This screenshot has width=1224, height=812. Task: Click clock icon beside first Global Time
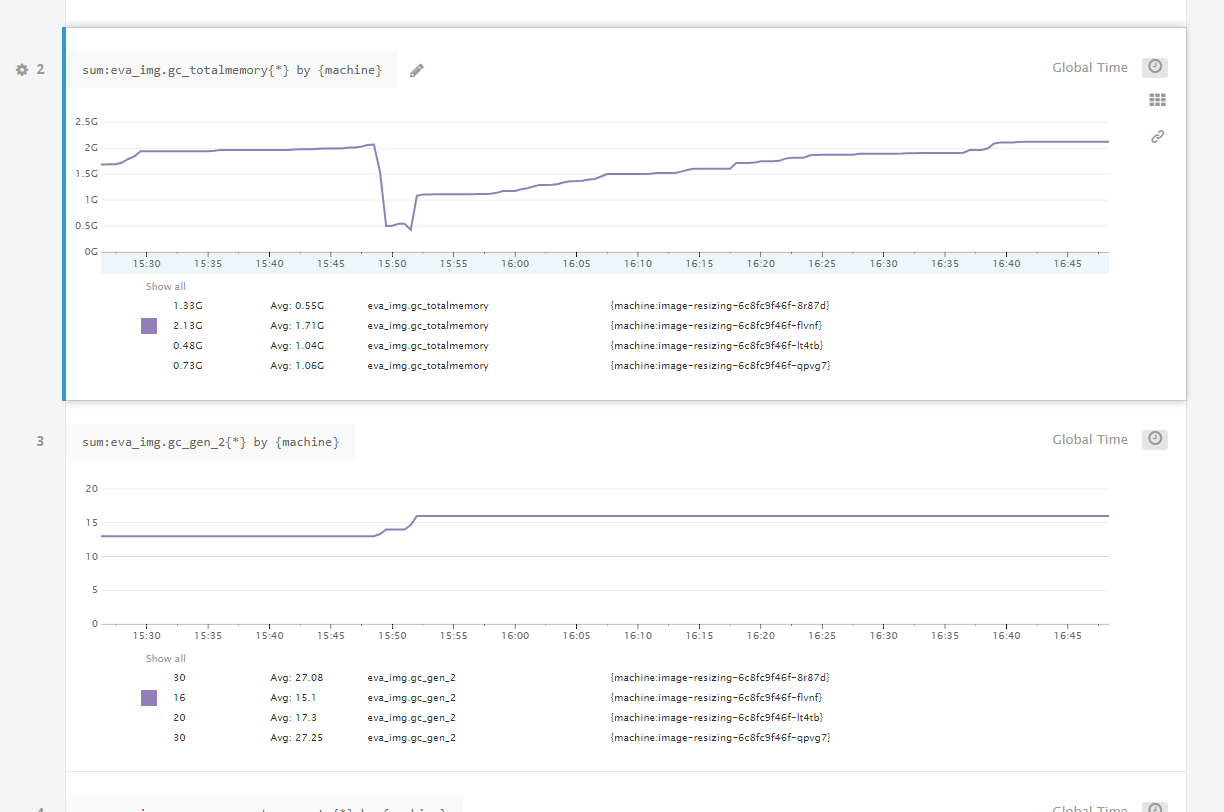coord(1155,67)
